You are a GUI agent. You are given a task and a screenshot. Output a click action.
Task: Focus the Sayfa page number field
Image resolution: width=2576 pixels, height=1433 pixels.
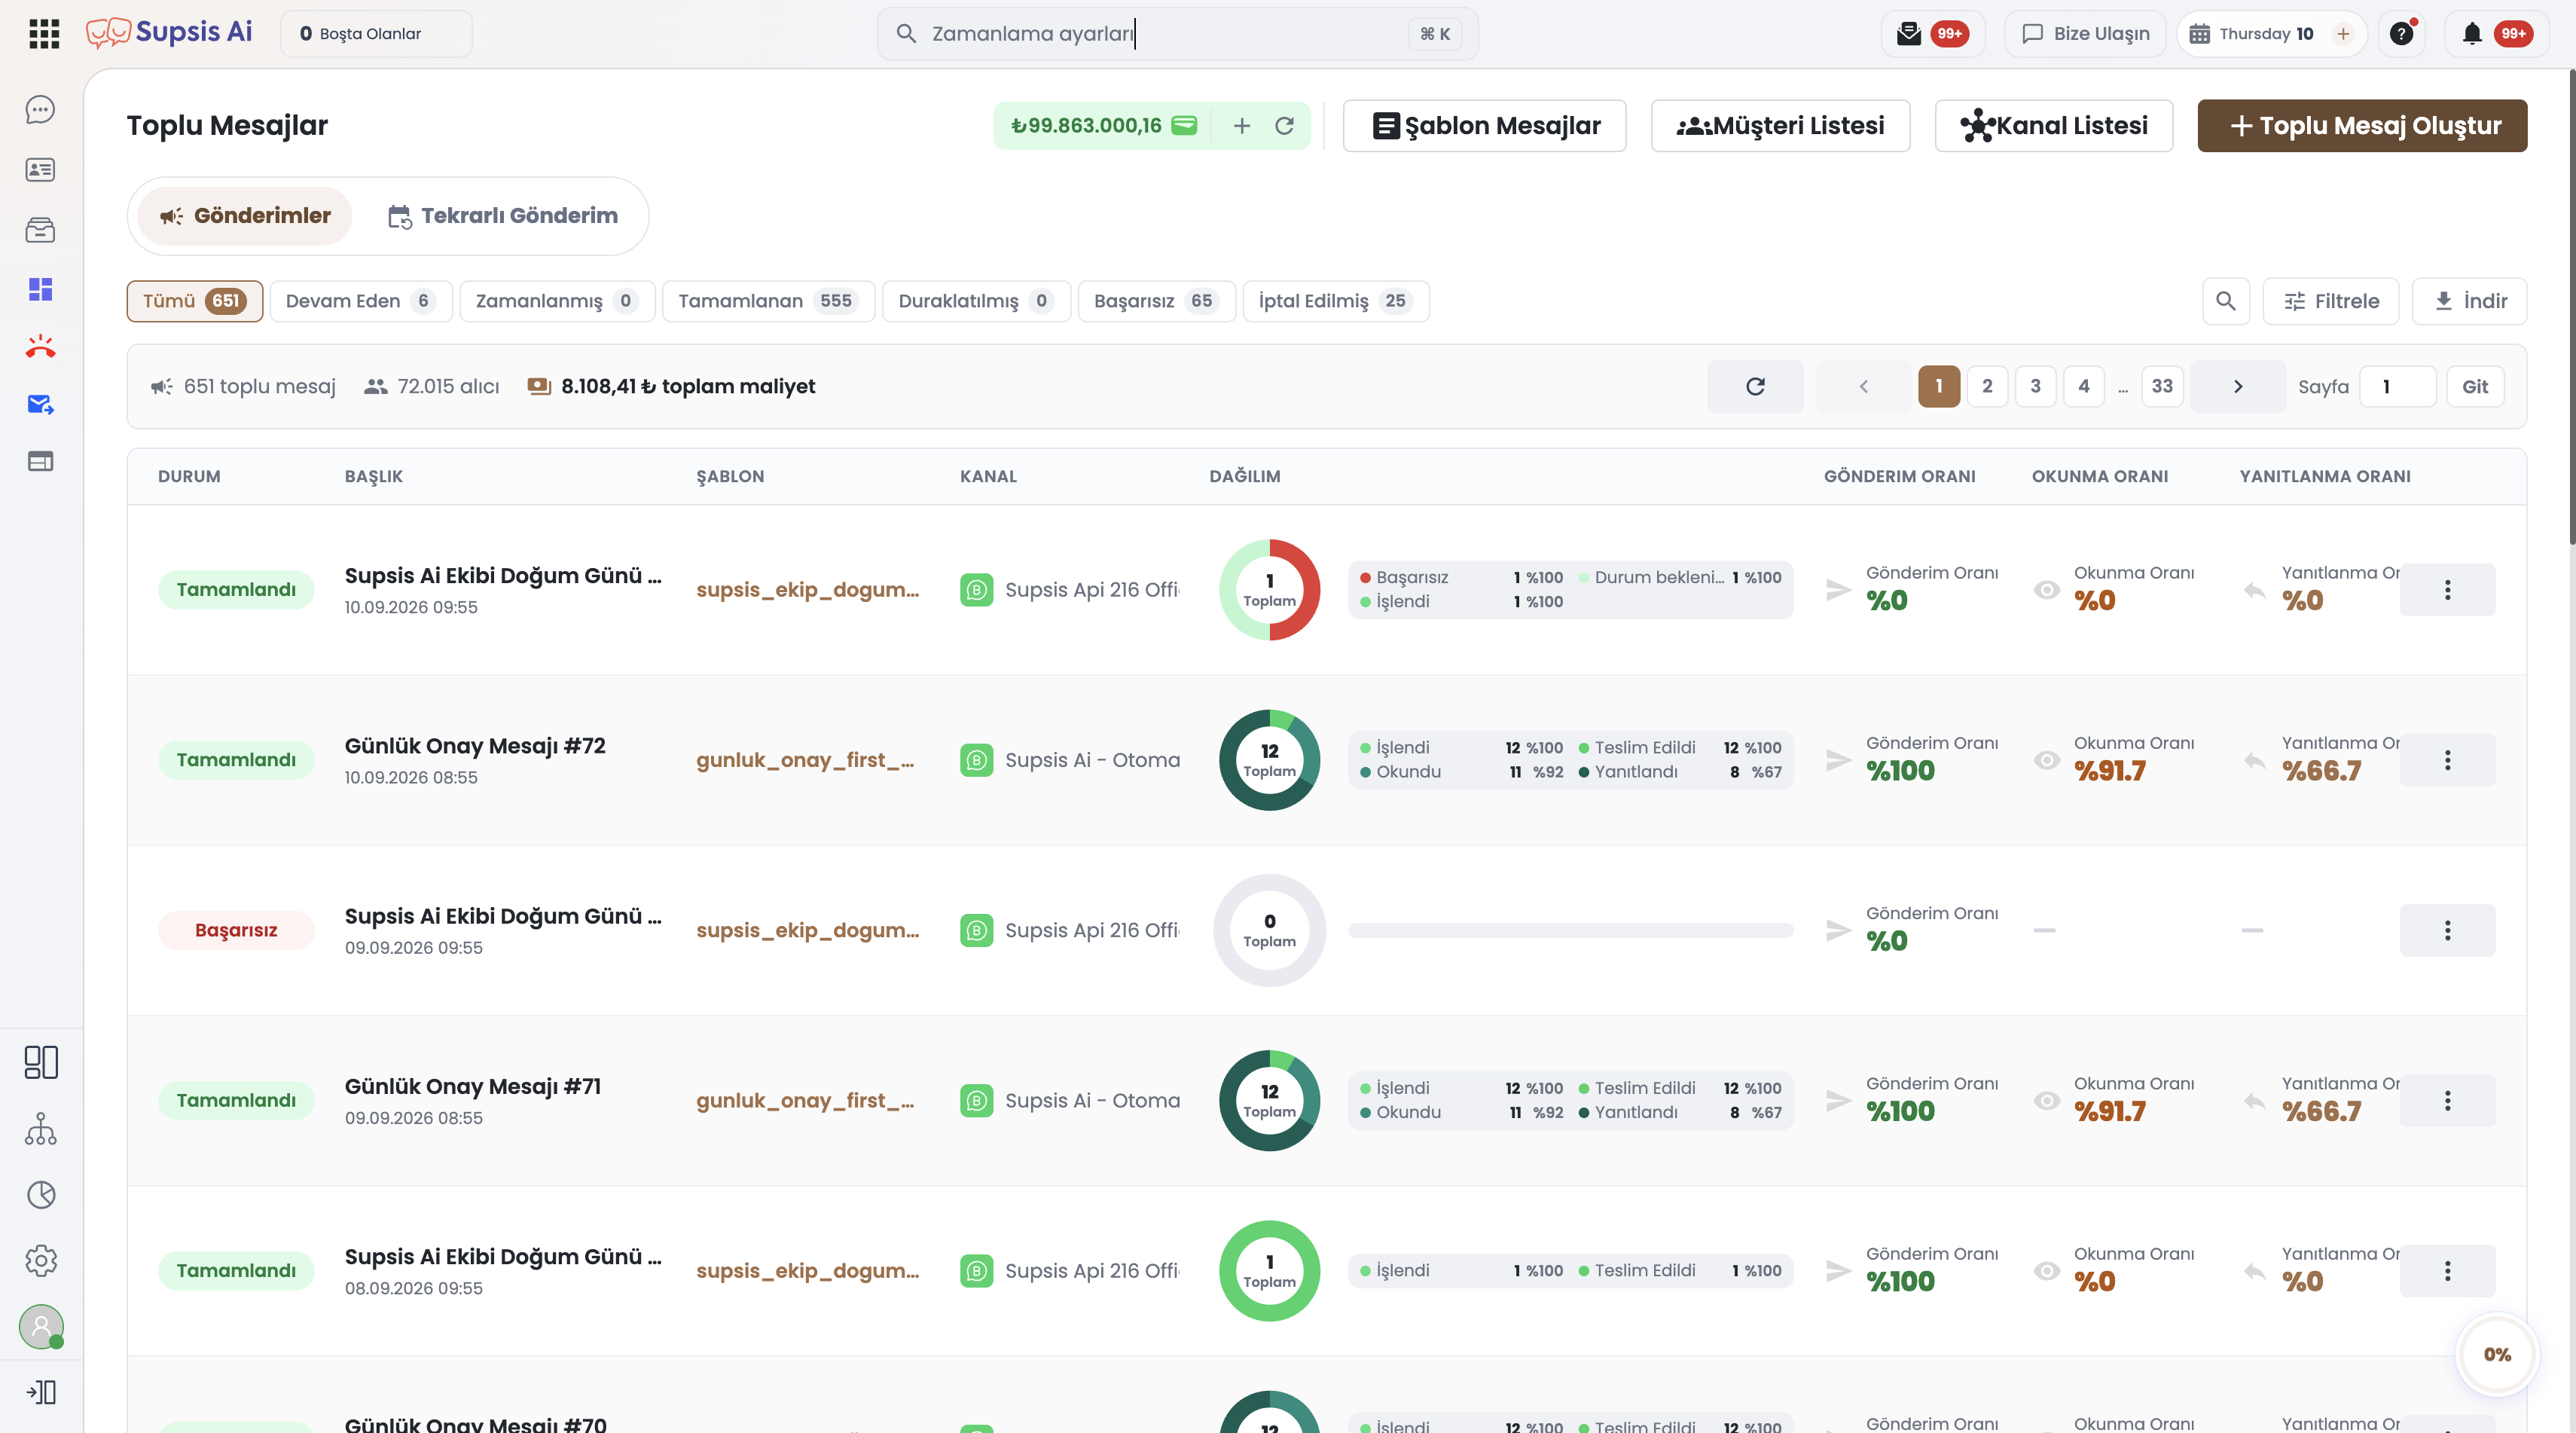[x=2397, y=386]
